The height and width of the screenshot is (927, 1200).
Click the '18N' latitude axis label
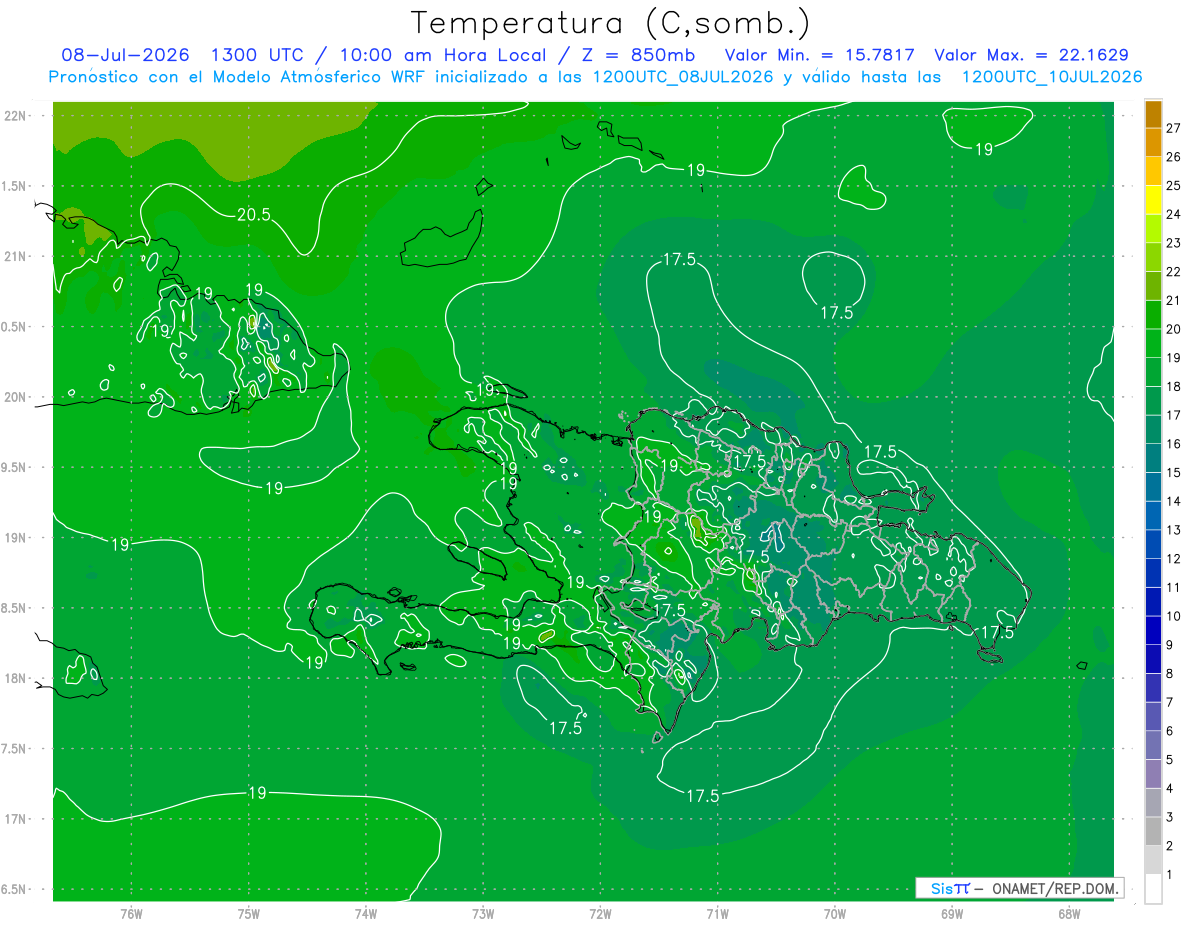click(x=15, y=678)
